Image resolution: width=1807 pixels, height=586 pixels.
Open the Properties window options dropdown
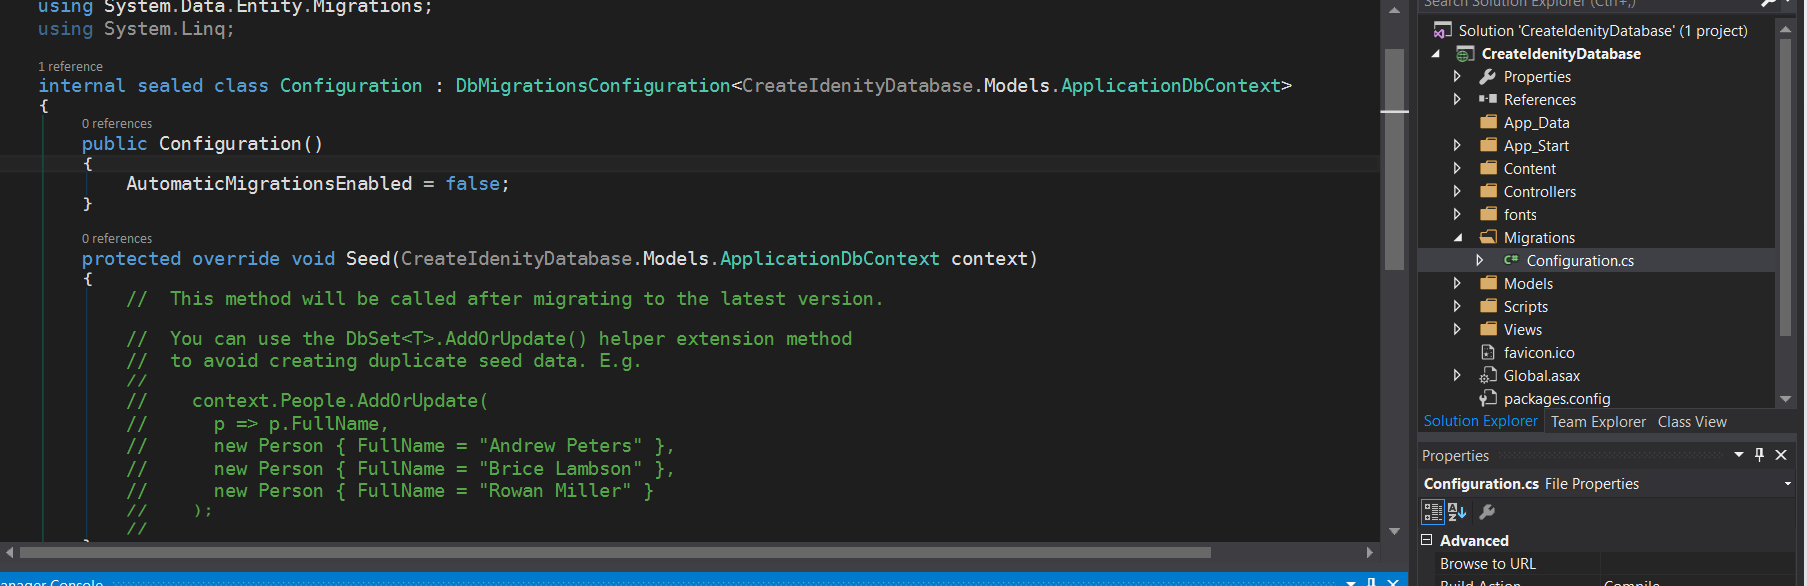tap(1739, 455)
